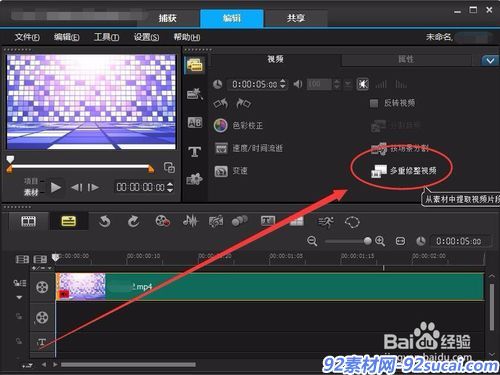Screen dimensions: 500x375
Task: Select the mp4 clip thumbnail on timeline
Action: click(81, 287)
